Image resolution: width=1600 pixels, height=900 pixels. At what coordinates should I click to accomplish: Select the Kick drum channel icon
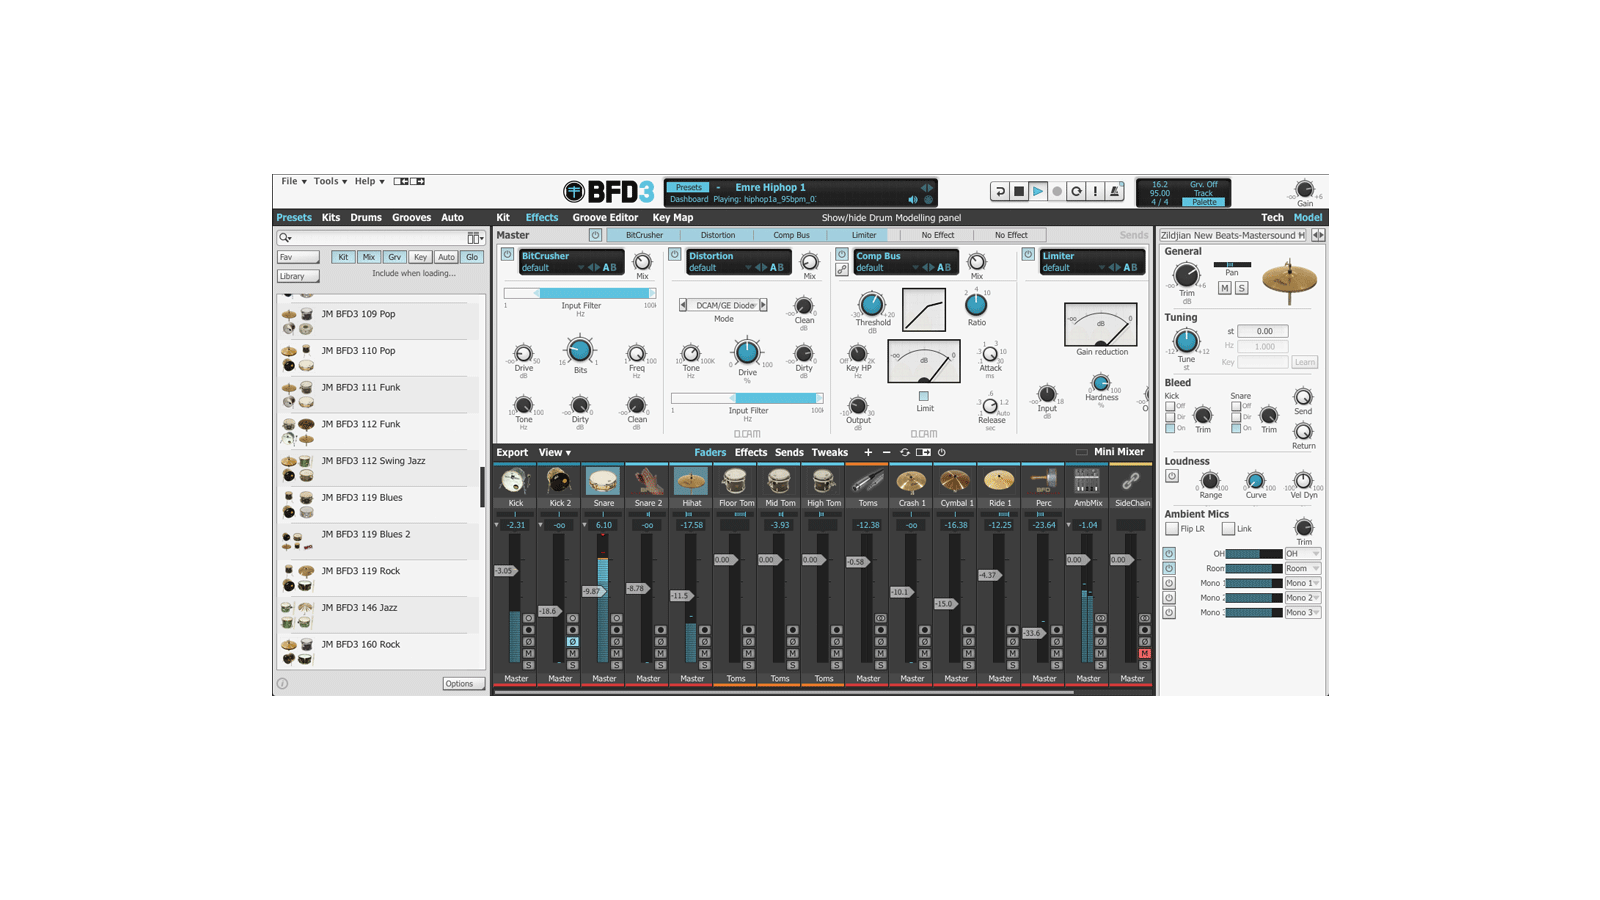(515, 481)
